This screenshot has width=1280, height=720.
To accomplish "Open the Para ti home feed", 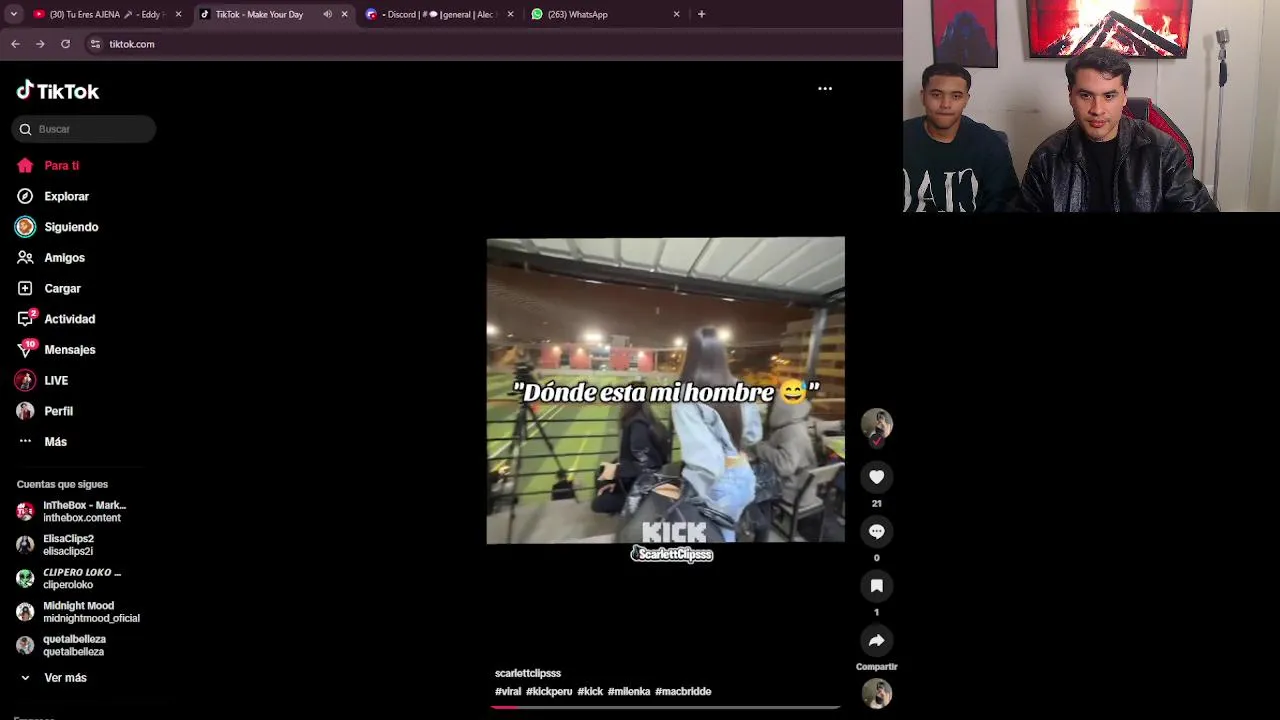I will [61, 166].
